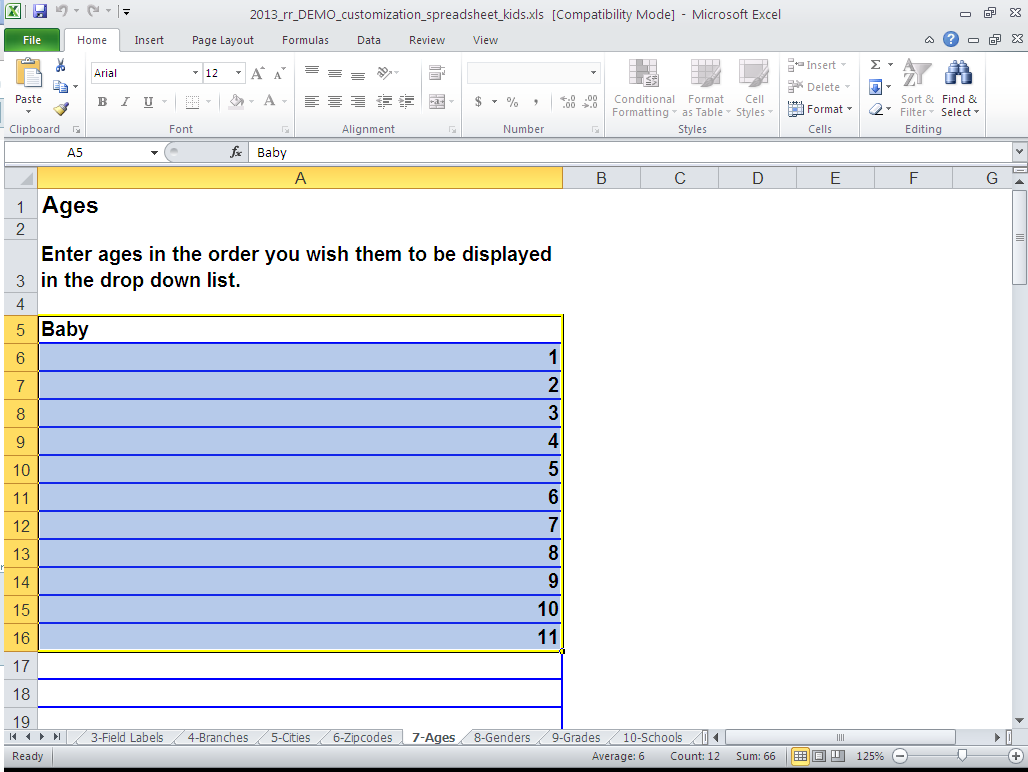The image size is (1028, 772).
Task: Click the Center text alignment icon
Action: coord(334,102)
